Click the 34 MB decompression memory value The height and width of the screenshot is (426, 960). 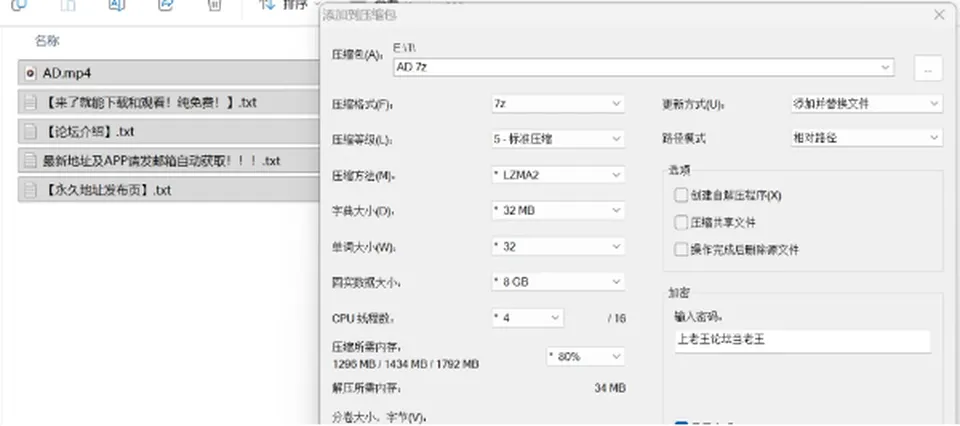[x=610, y=389]
